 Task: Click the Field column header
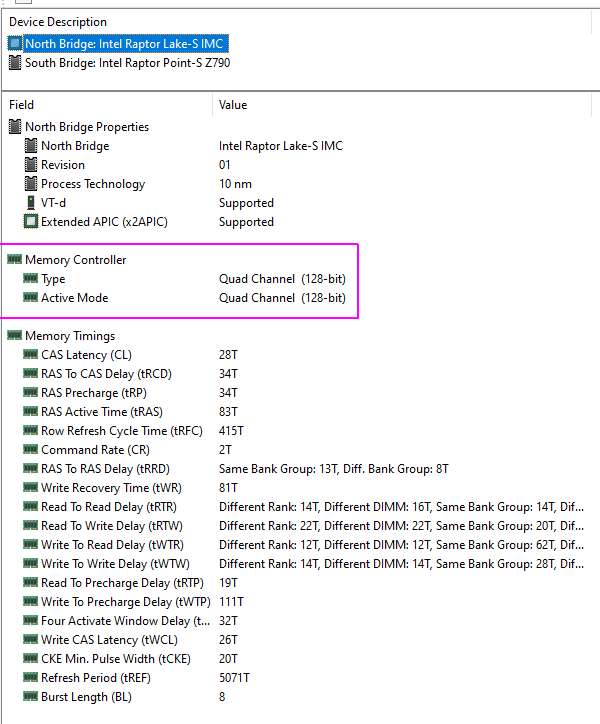pyautogui.click(x=21, y=105)
